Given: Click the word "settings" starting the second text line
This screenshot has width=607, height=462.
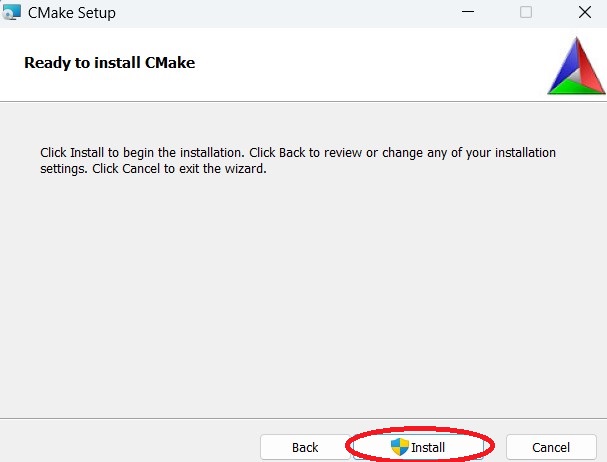Looking at the screenshot, I should [63, 169].
